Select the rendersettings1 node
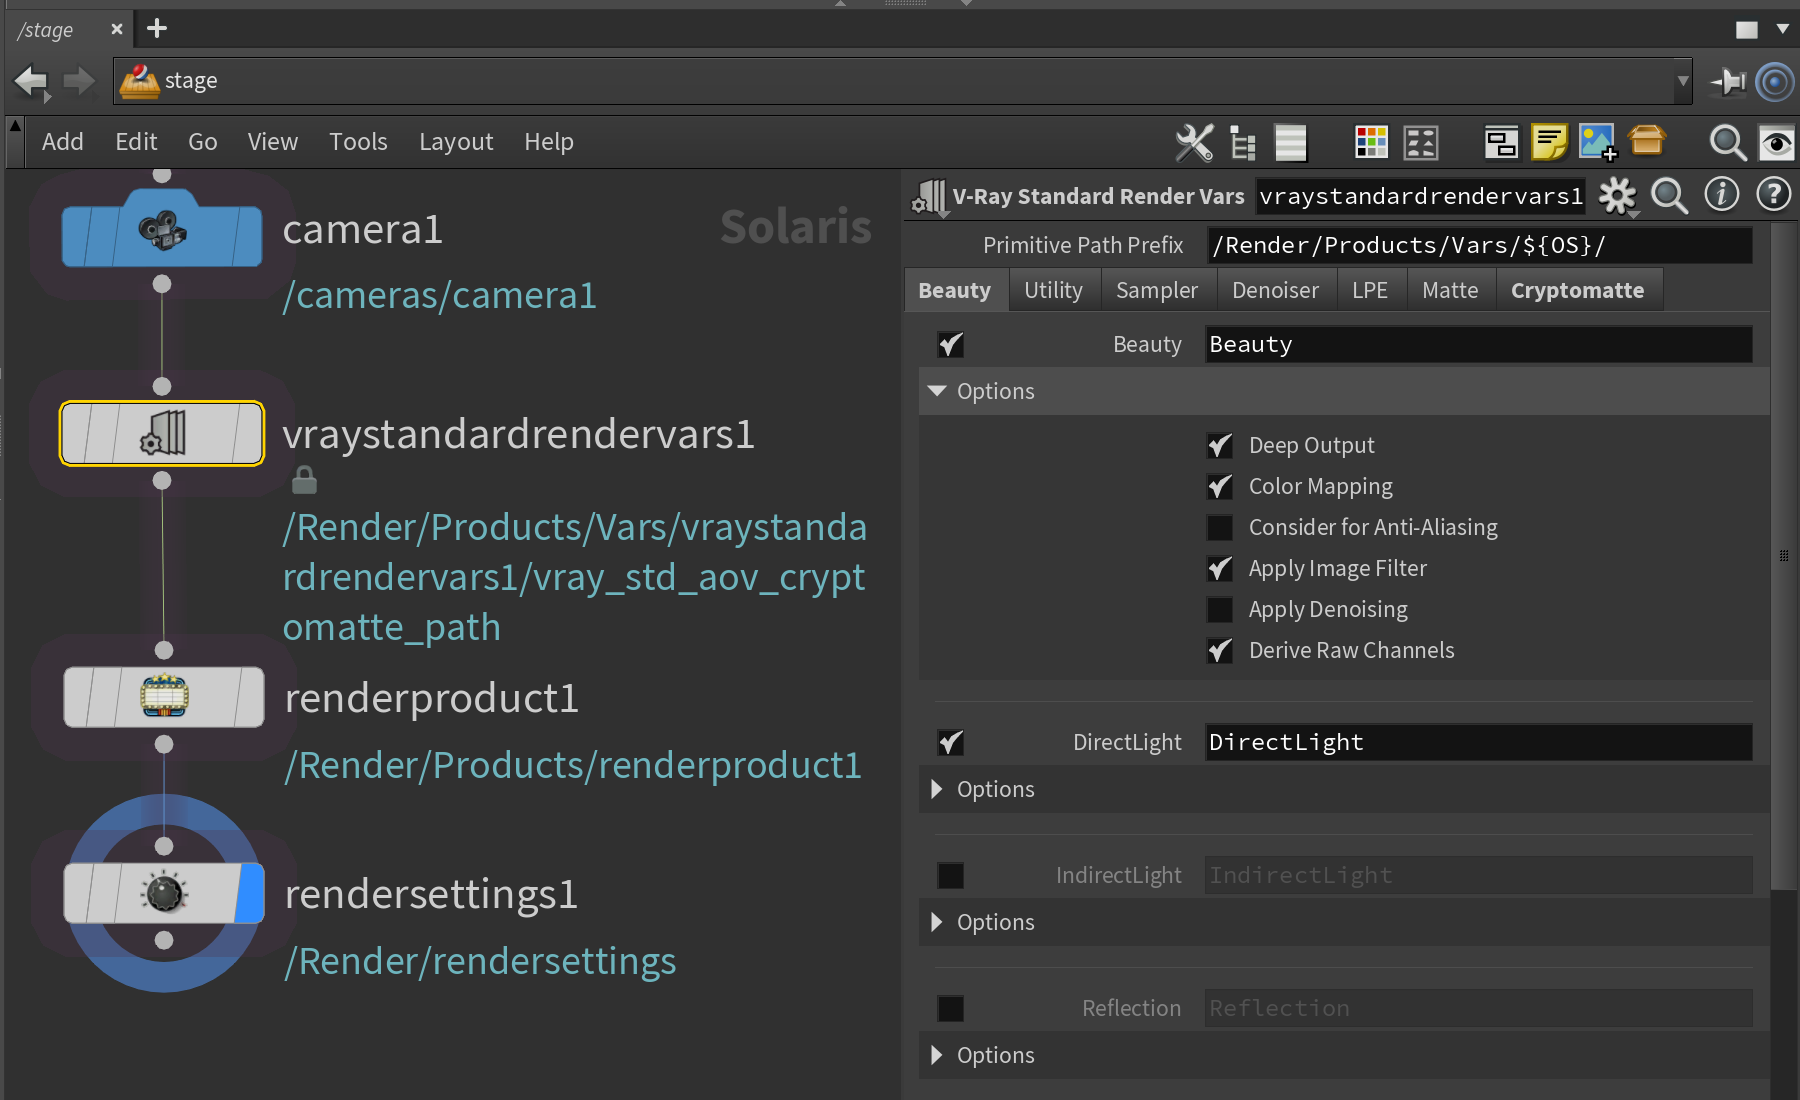 click(x=164, y=893)
